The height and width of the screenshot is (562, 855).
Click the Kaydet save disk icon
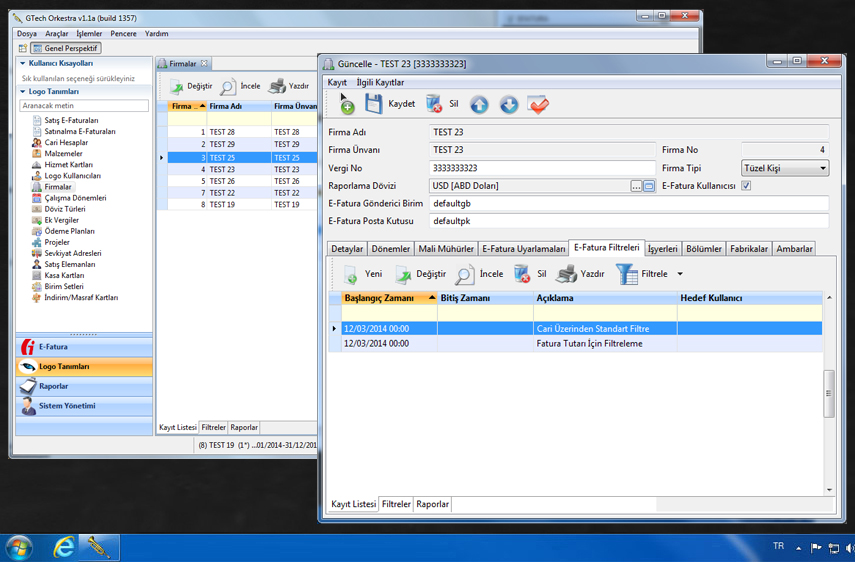pos(374,104)
